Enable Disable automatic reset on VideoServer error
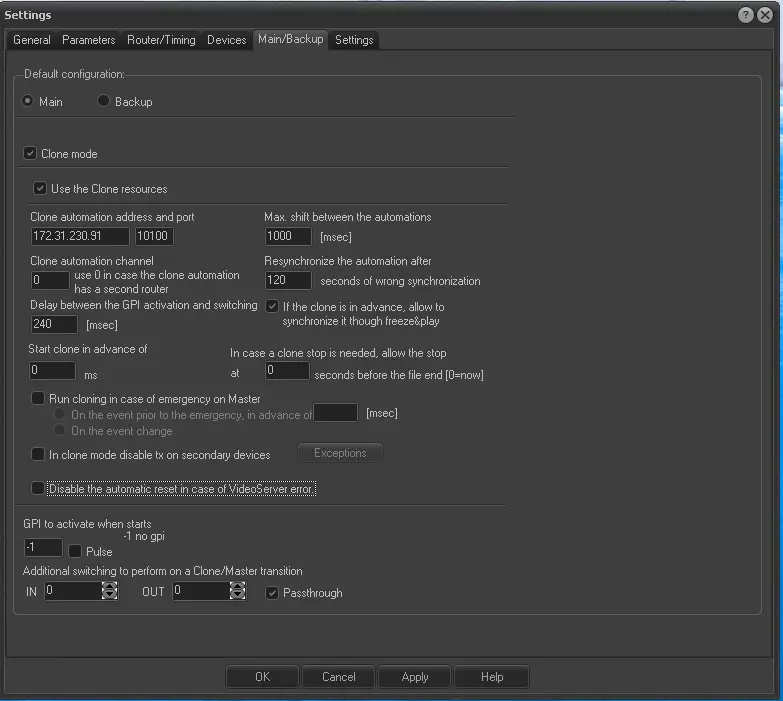This screenshot has width=783, height=701. pos(38,489)
